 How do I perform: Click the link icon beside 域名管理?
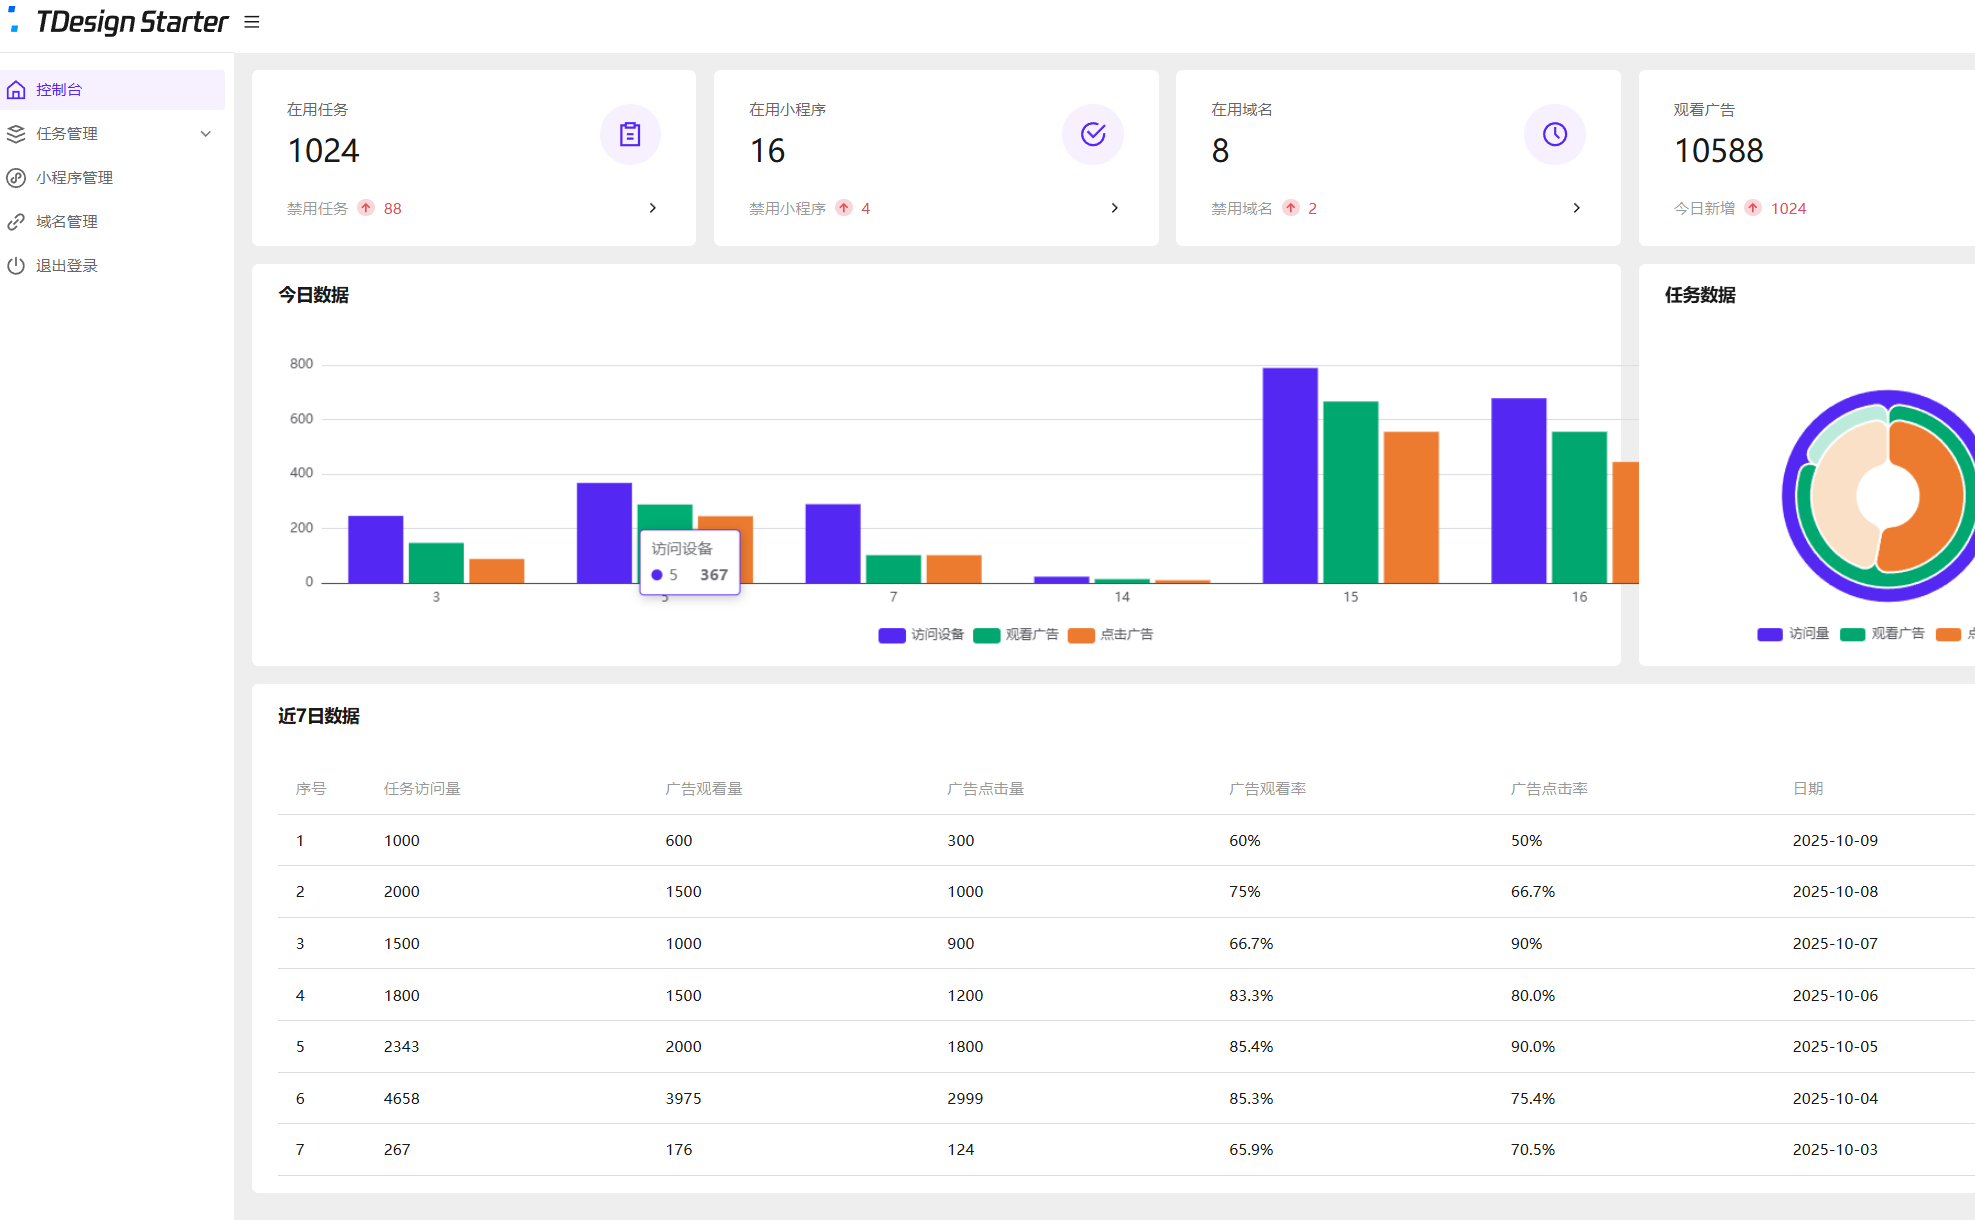pos(16,222)
